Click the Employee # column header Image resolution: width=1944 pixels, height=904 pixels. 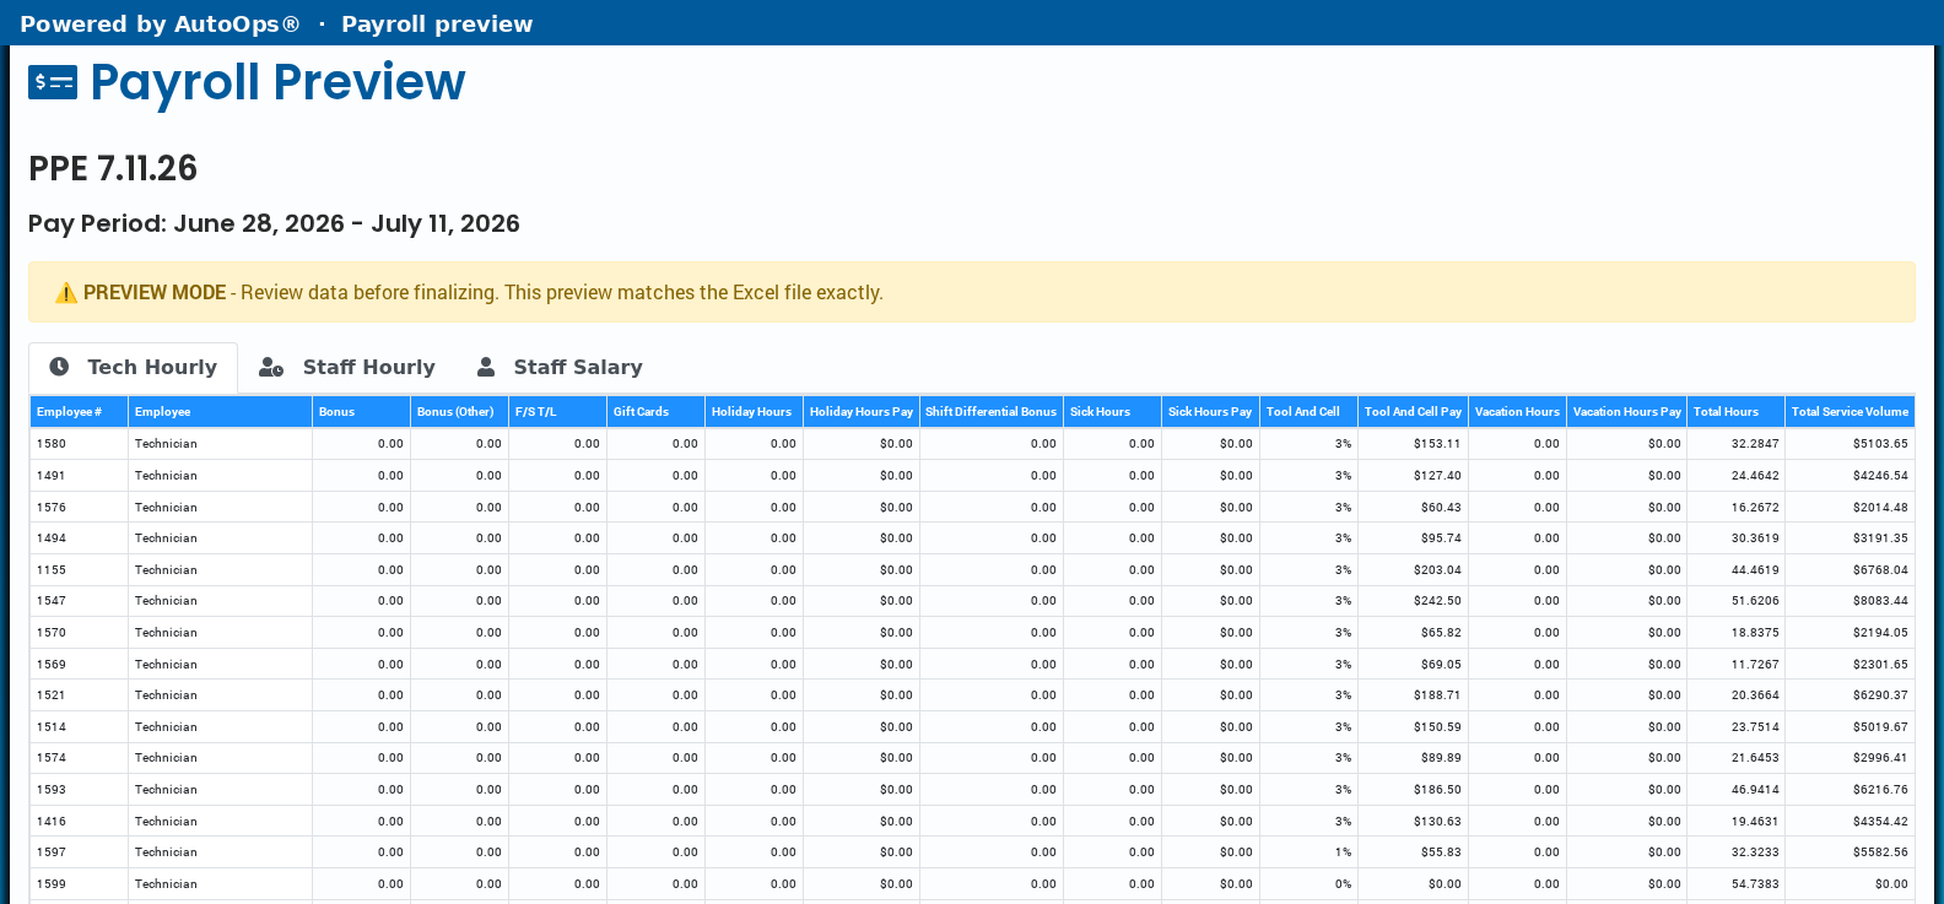pos(79,412)
